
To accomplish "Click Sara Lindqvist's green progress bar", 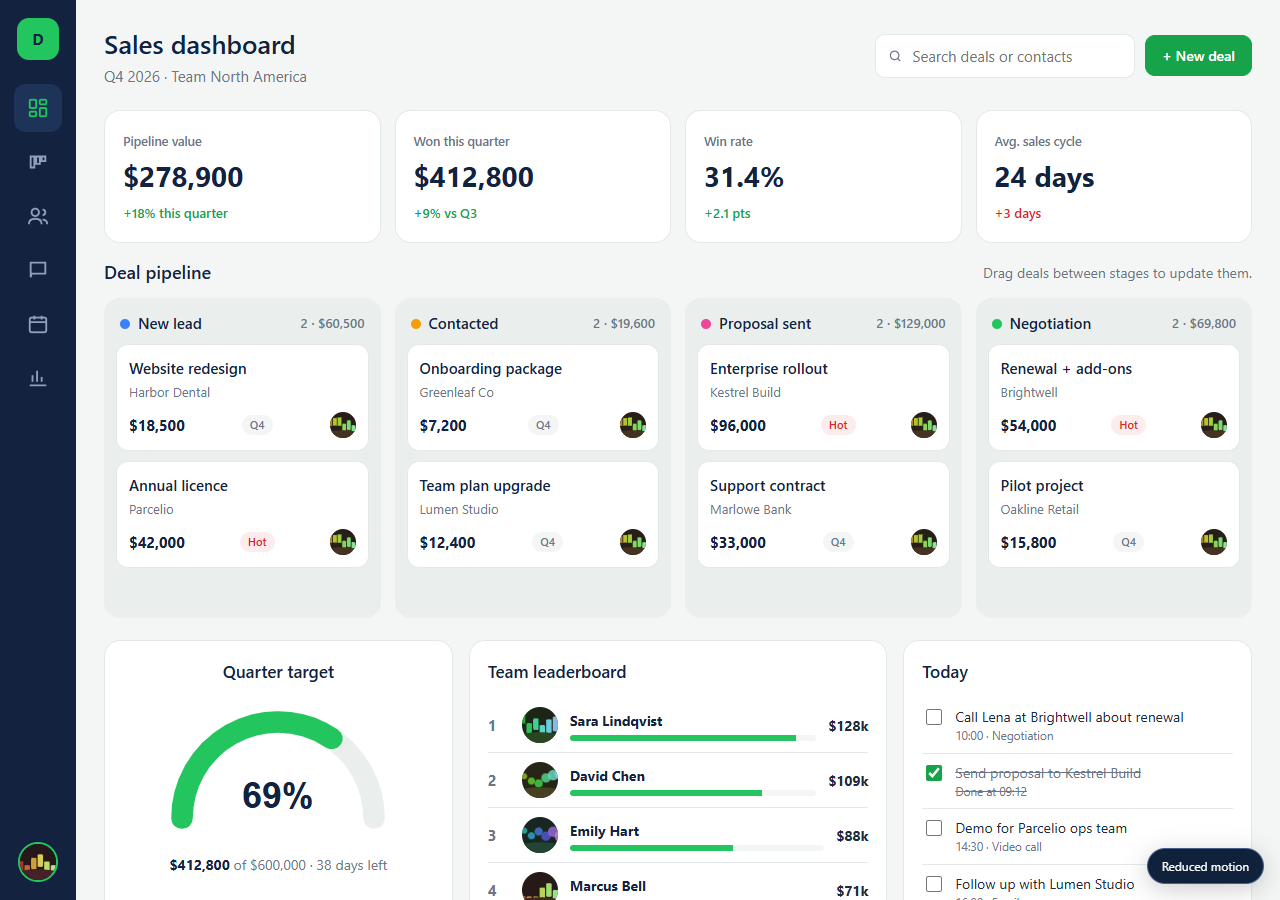I will 683,738.
